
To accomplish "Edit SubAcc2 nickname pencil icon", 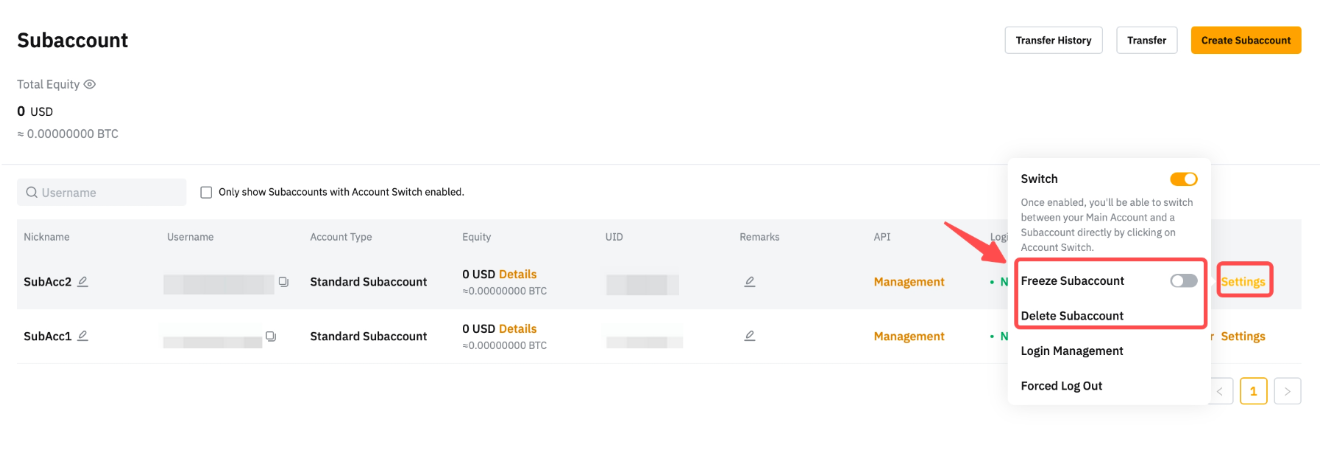I will pyautogui.click(x=83, y=281).
